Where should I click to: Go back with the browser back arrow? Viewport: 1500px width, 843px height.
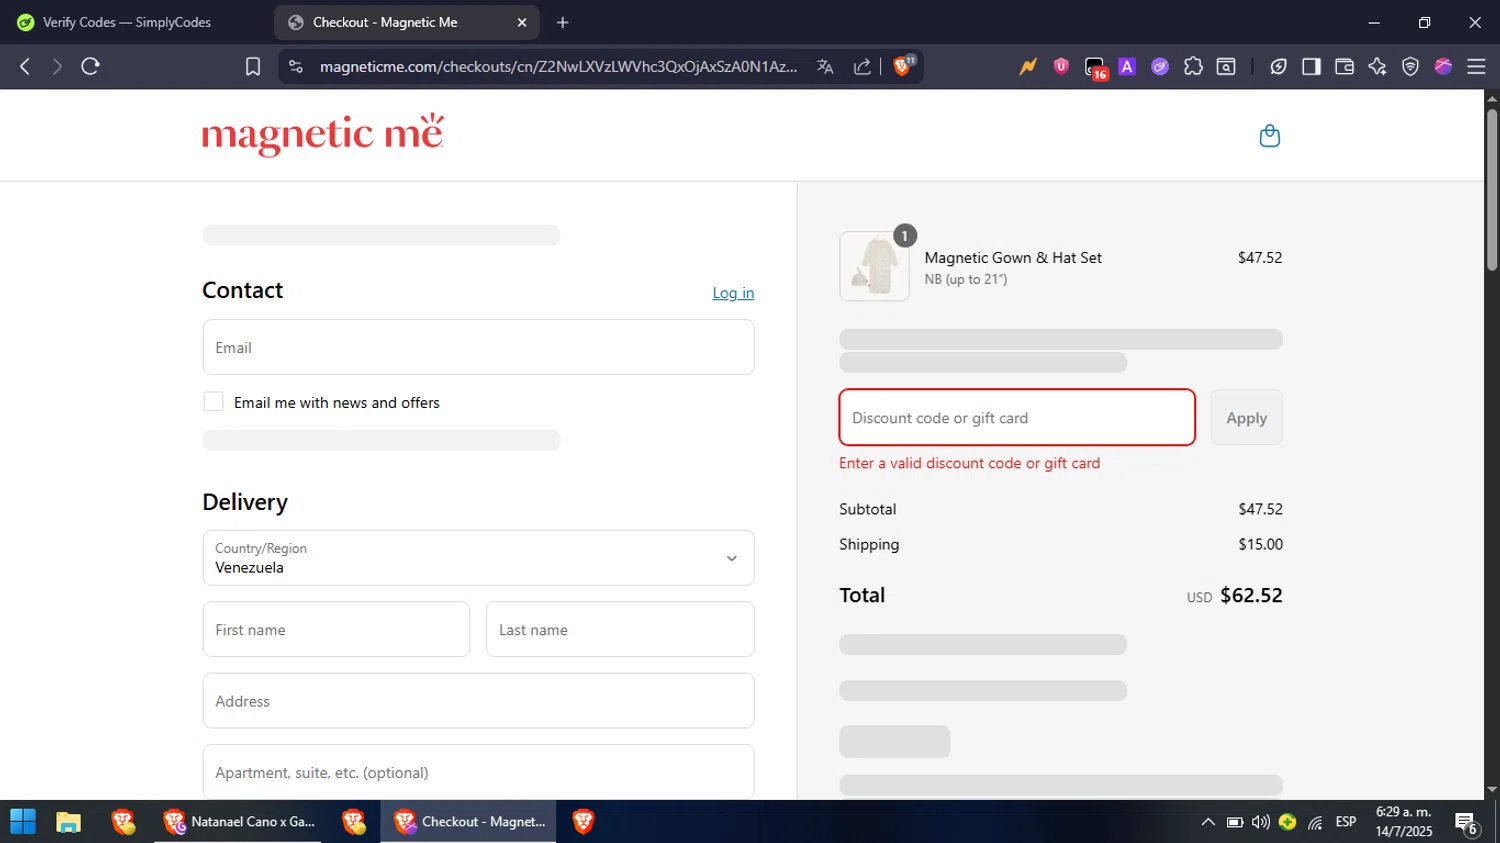pyautogui.click(x=25, y=66)
